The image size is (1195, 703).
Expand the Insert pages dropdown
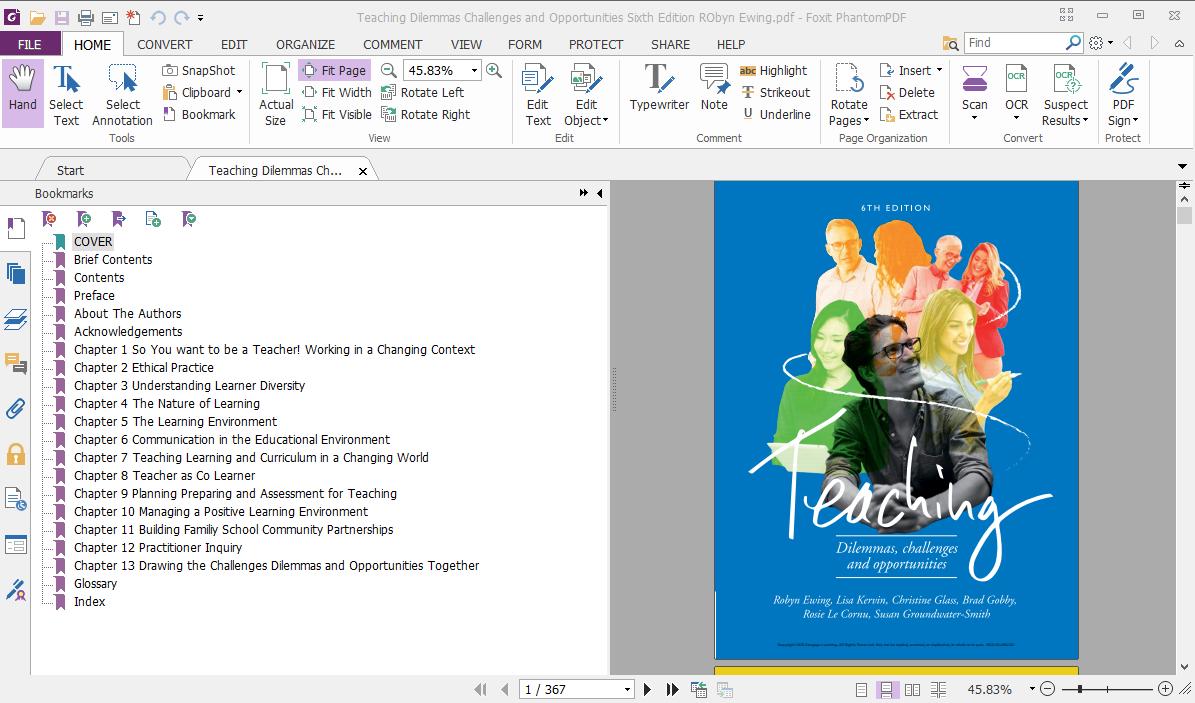point(939,70)
